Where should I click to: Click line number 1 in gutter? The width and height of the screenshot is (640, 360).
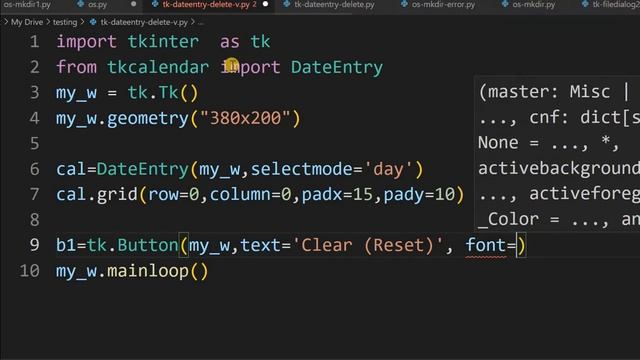34,42
